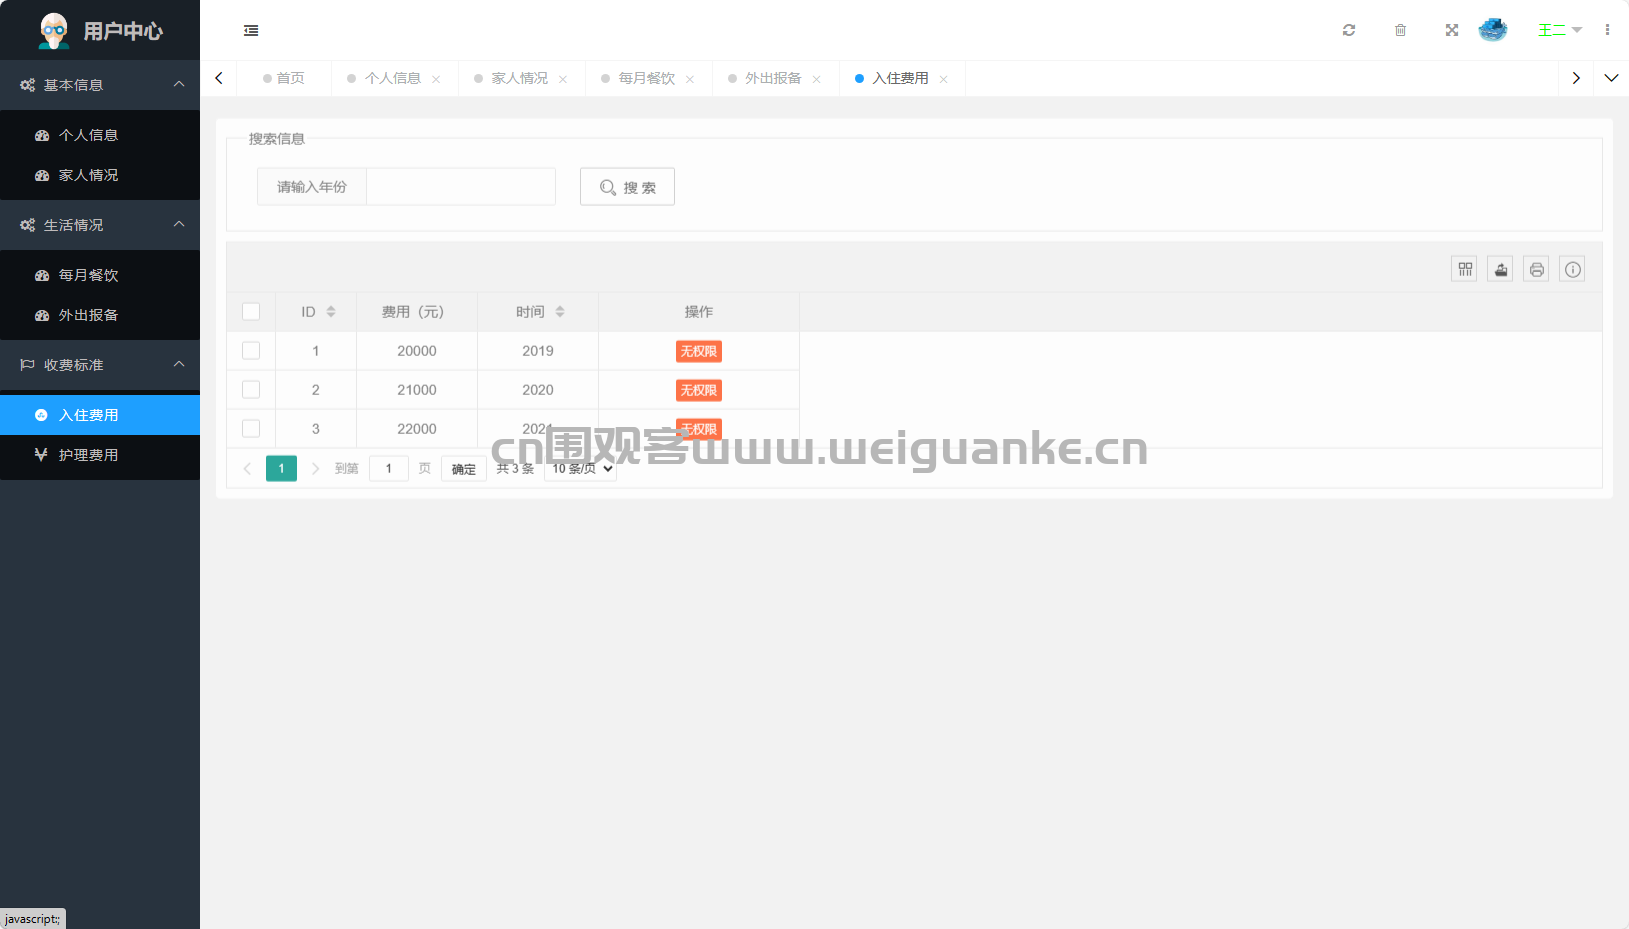Open 每月餐饮 in the sidebar
This screenshot has width=1629, height=929.
[100, 275]
